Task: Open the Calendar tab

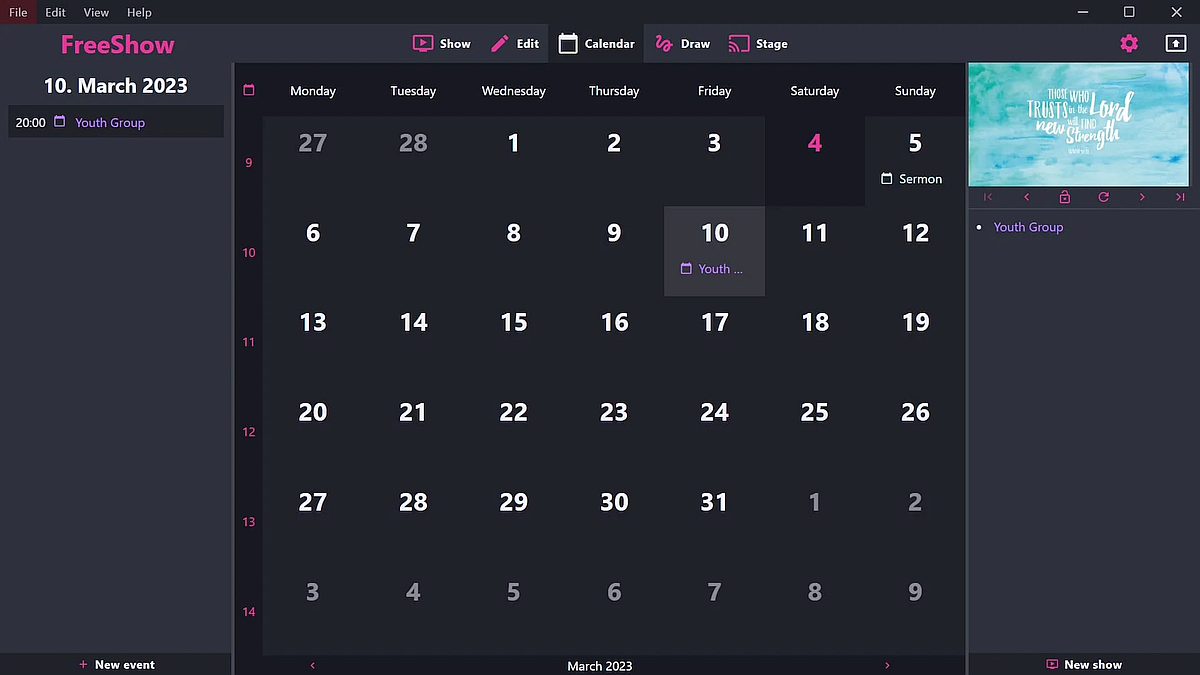Action: coord(597,44)
